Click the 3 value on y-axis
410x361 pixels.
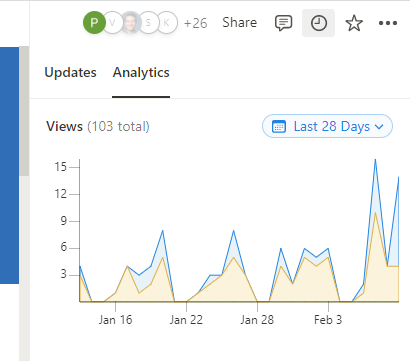coord(64,275)
